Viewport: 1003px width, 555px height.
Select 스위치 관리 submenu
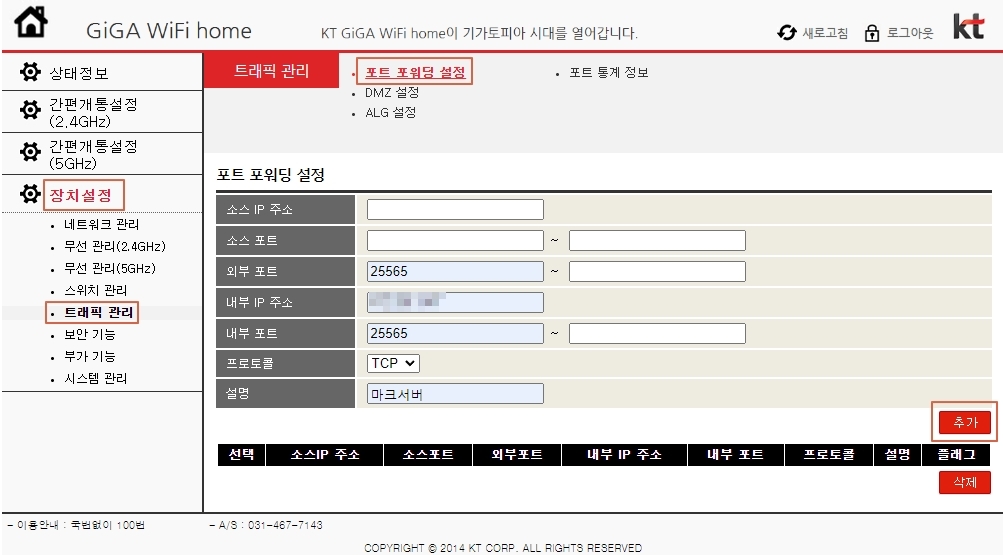[95, 290]
